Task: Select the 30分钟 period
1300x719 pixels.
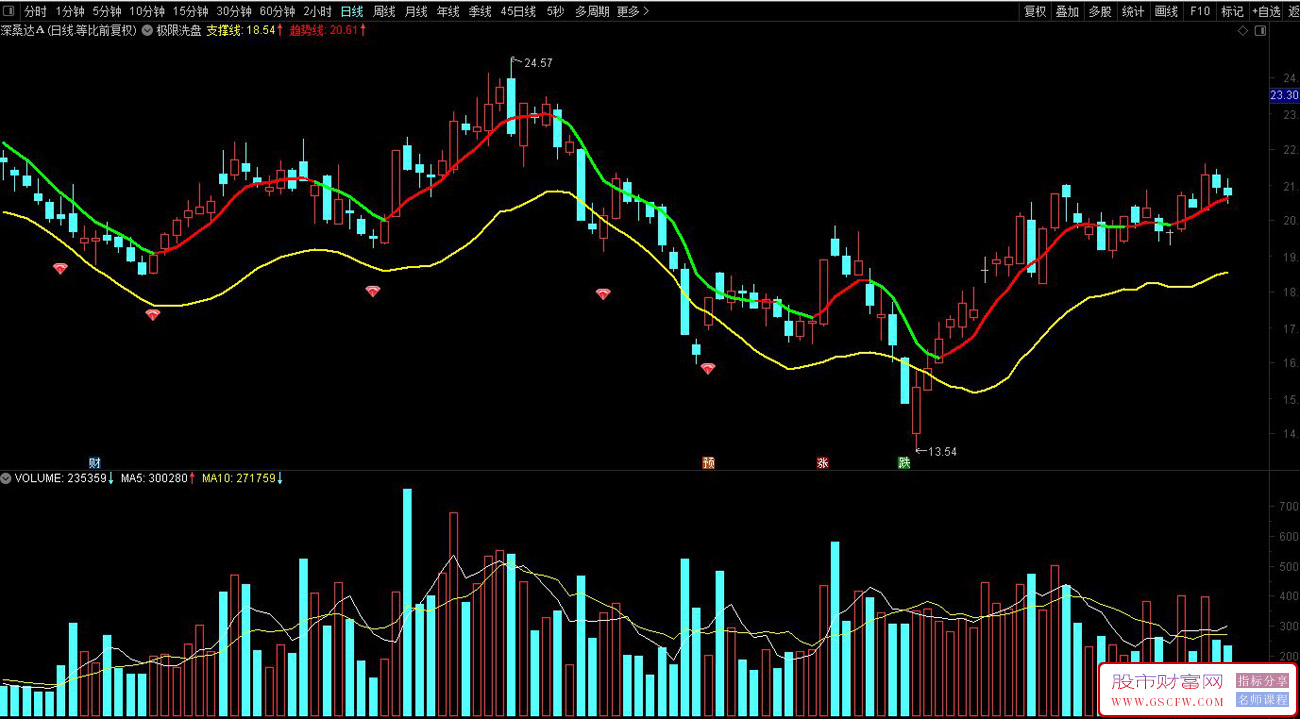Action: point(234,12)
